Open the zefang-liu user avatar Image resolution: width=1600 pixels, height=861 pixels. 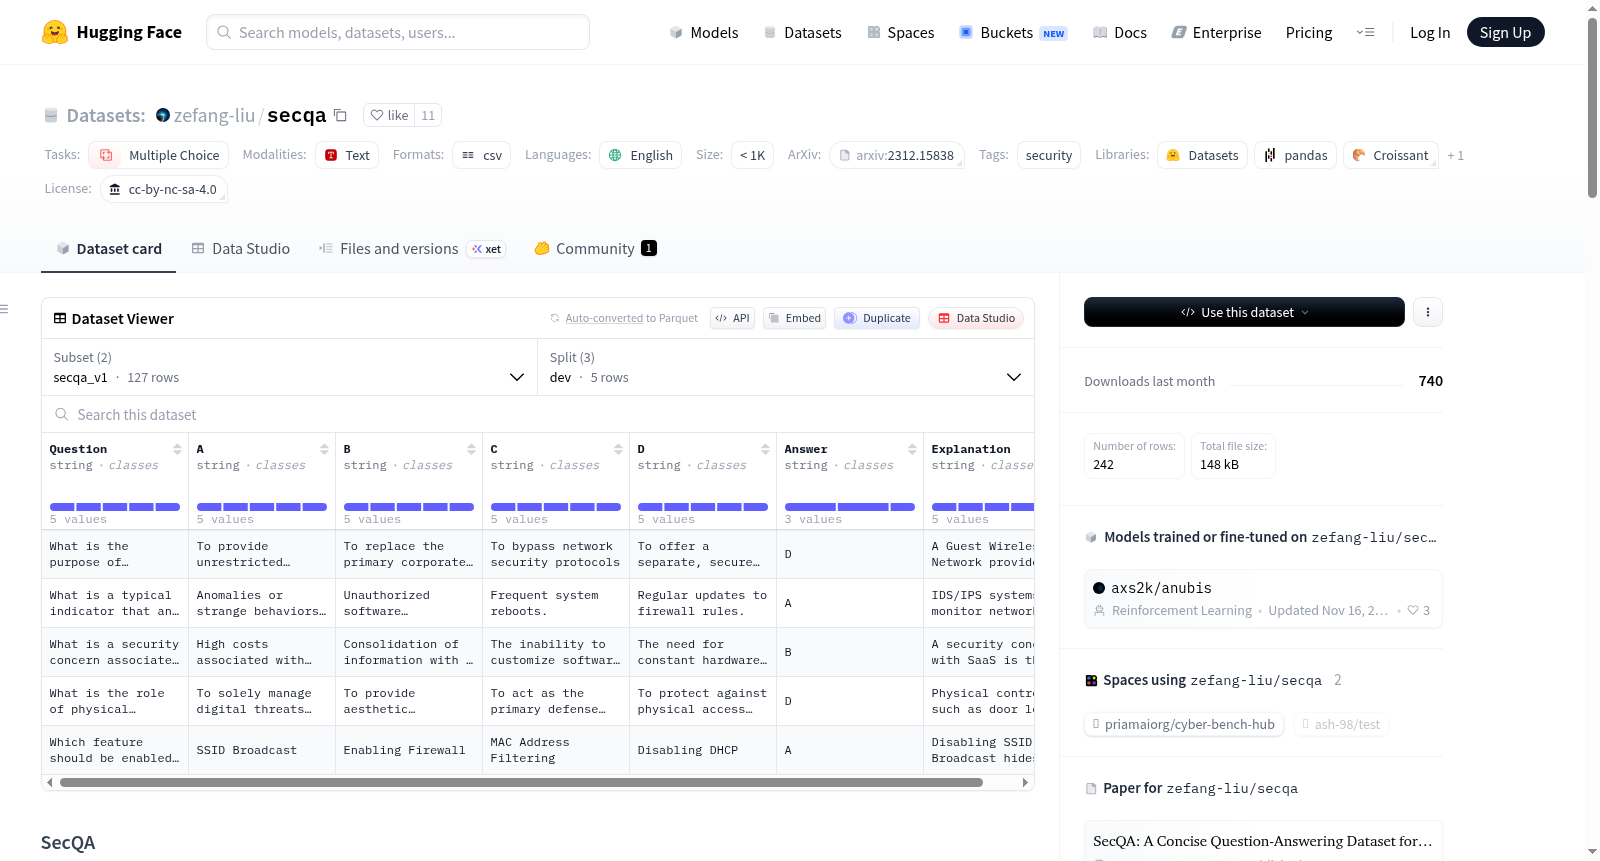(163, 115)
